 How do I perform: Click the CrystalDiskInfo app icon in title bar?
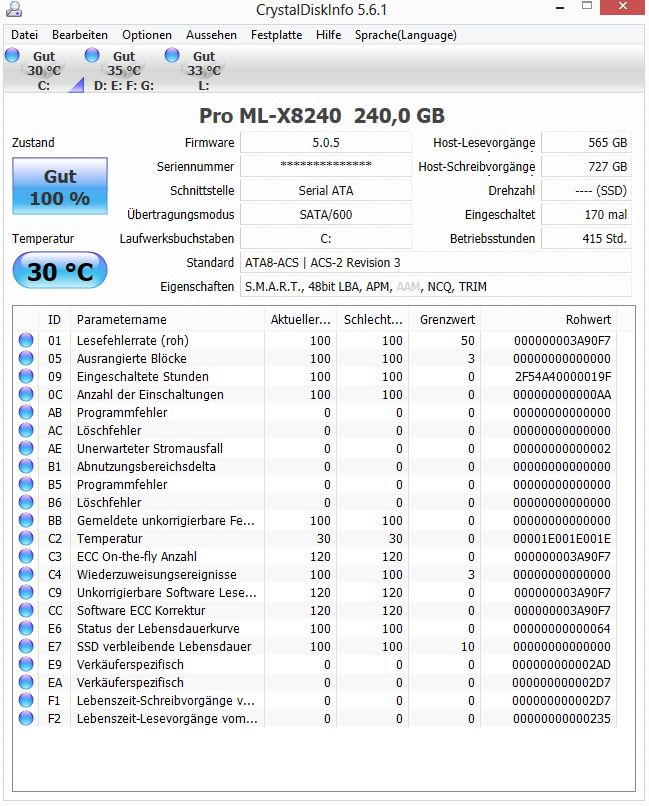[x=14, y=9]
